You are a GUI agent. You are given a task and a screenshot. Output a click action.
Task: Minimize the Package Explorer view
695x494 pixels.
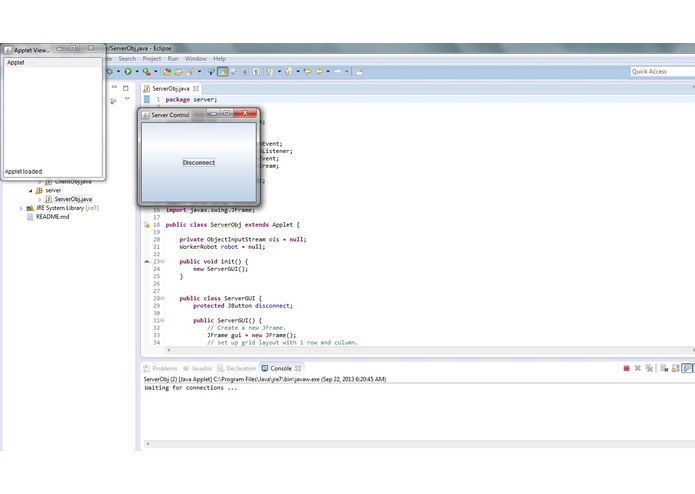click(x=114, y=87)
